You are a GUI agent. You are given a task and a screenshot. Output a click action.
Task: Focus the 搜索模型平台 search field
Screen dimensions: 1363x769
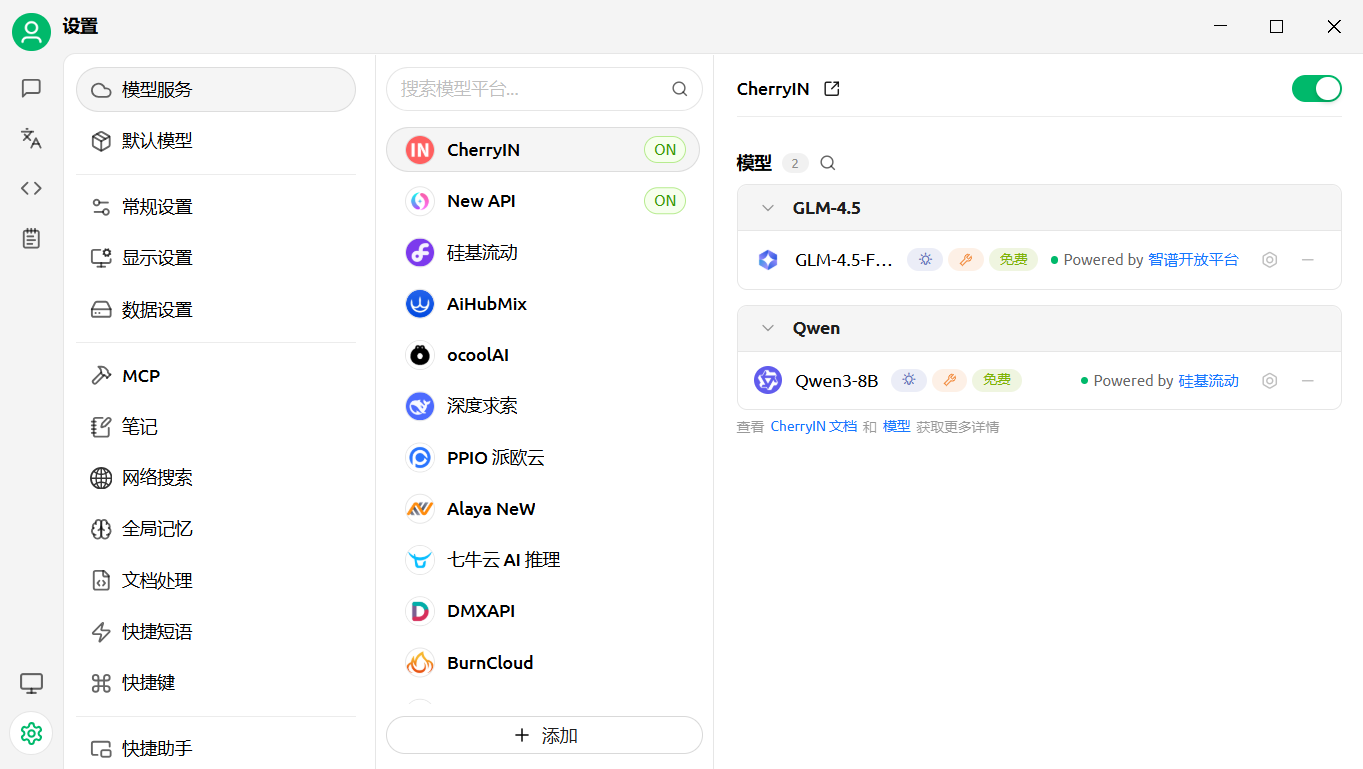pyautogui.click(x=530, y=89)
